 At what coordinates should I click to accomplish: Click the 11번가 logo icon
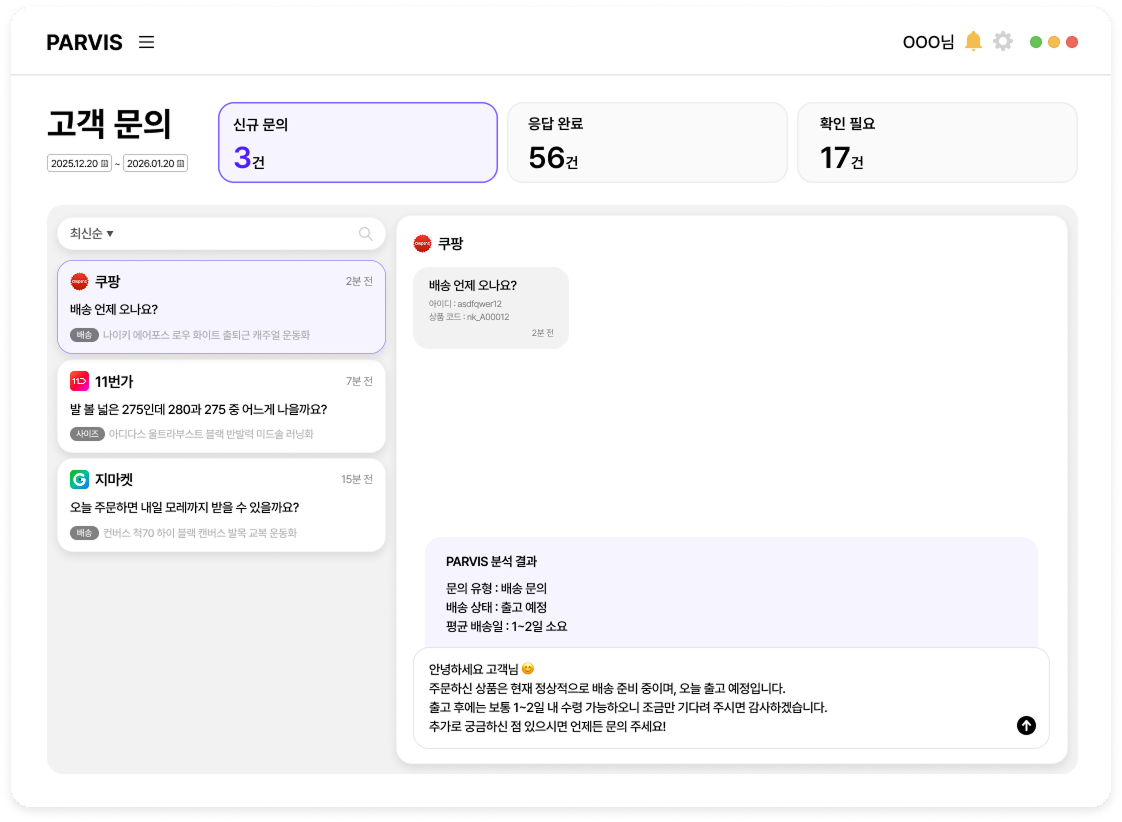[79, 381]
